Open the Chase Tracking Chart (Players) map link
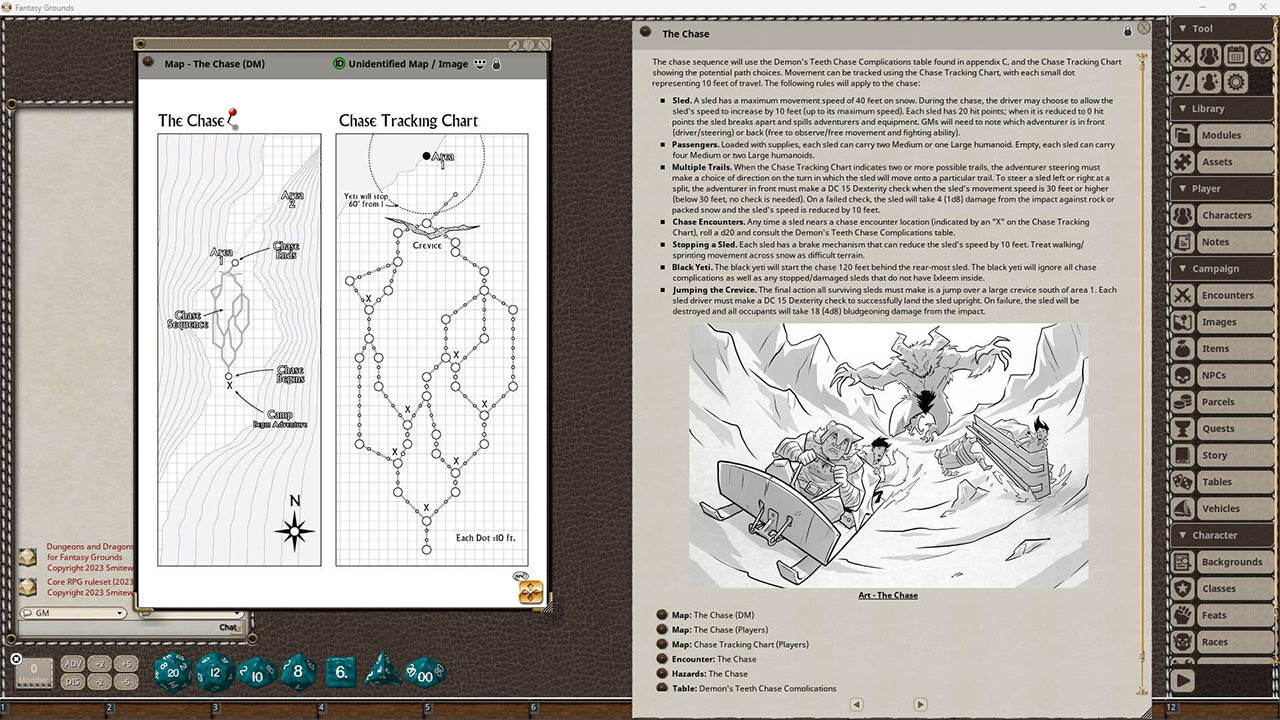 [x=750, y=644]
